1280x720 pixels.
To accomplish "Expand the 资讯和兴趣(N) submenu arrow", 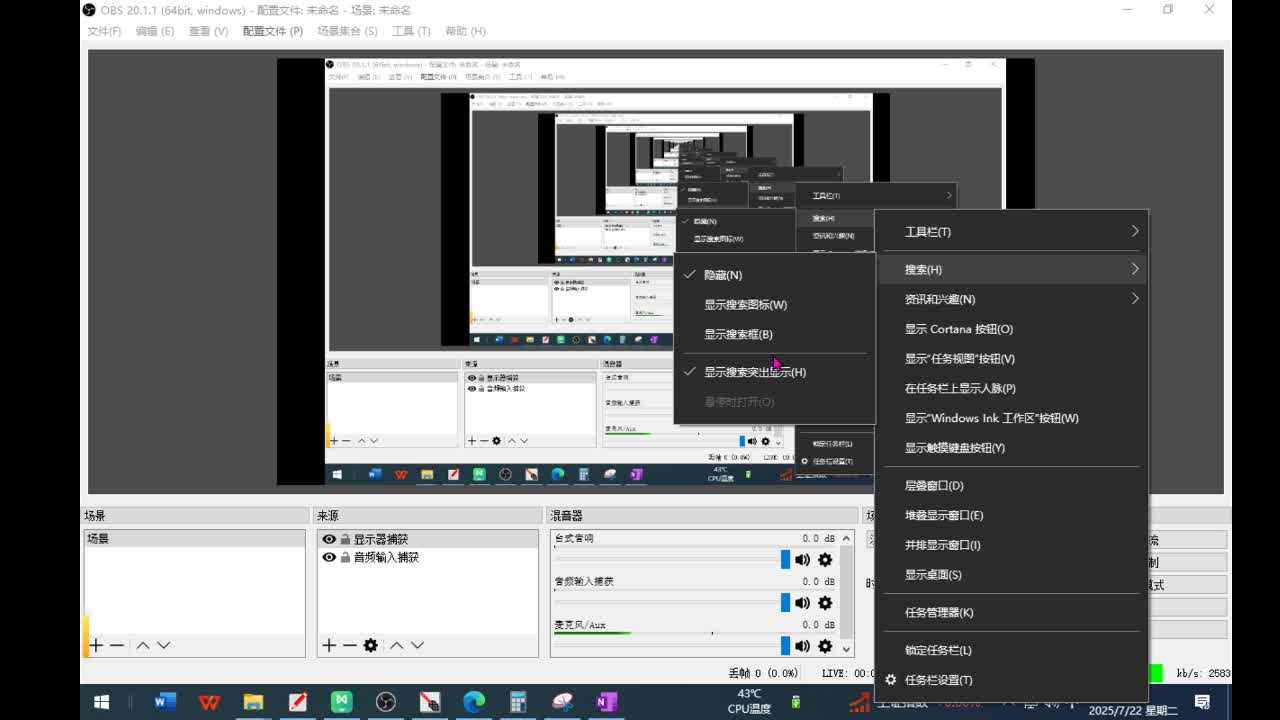I will point(1135,299).
